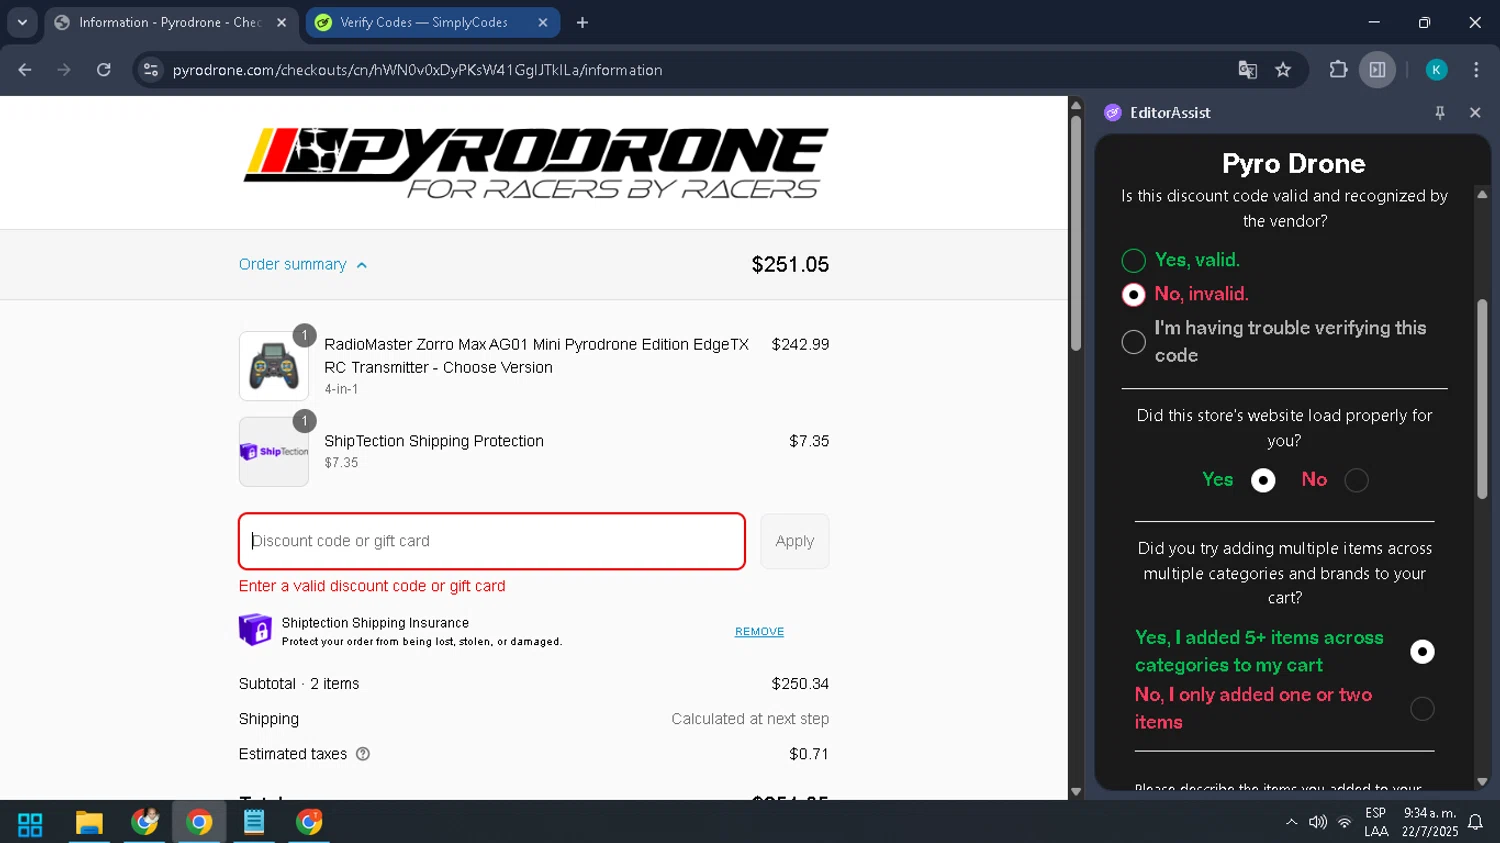Bookmark this page with the star icon
The image size is (1500, 843).
click(1283, 70)
